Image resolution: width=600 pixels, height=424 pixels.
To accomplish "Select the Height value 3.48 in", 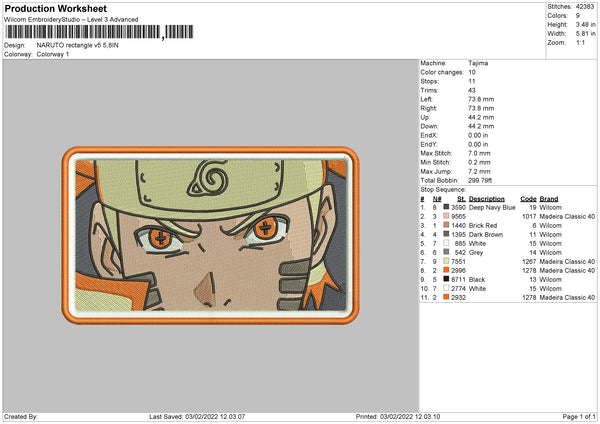I will [x=585, y=24].
